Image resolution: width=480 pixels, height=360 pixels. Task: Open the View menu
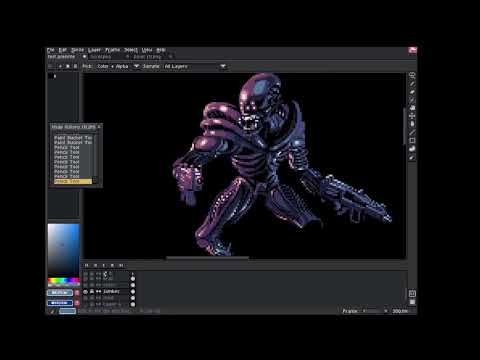click(147, 50)
